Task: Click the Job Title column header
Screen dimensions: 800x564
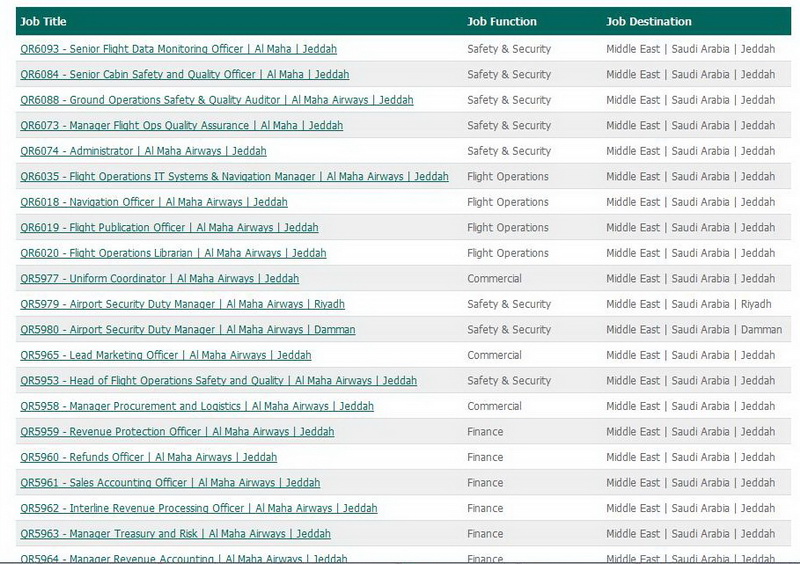Action: point(43,21)
